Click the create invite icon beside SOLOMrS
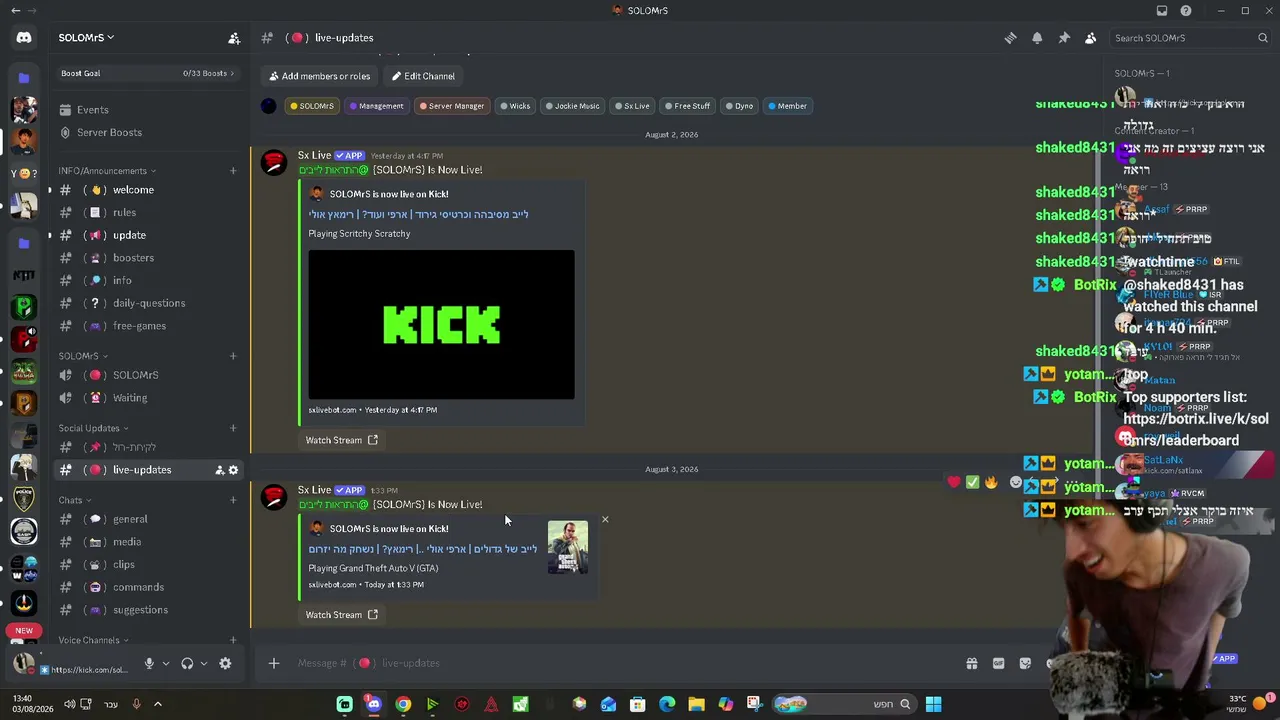 [x=234, y=38]
